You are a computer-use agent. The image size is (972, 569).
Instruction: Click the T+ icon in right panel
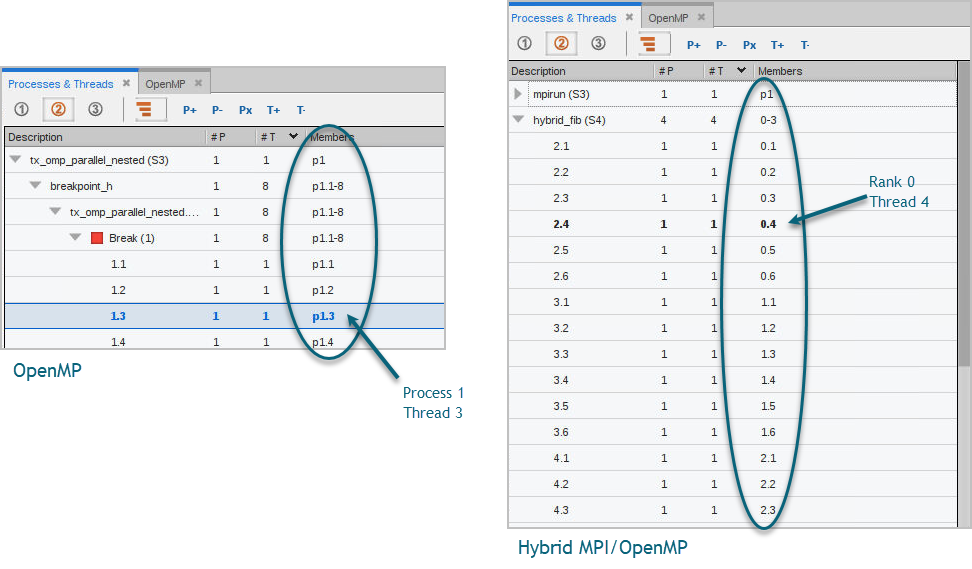point(777,45)
